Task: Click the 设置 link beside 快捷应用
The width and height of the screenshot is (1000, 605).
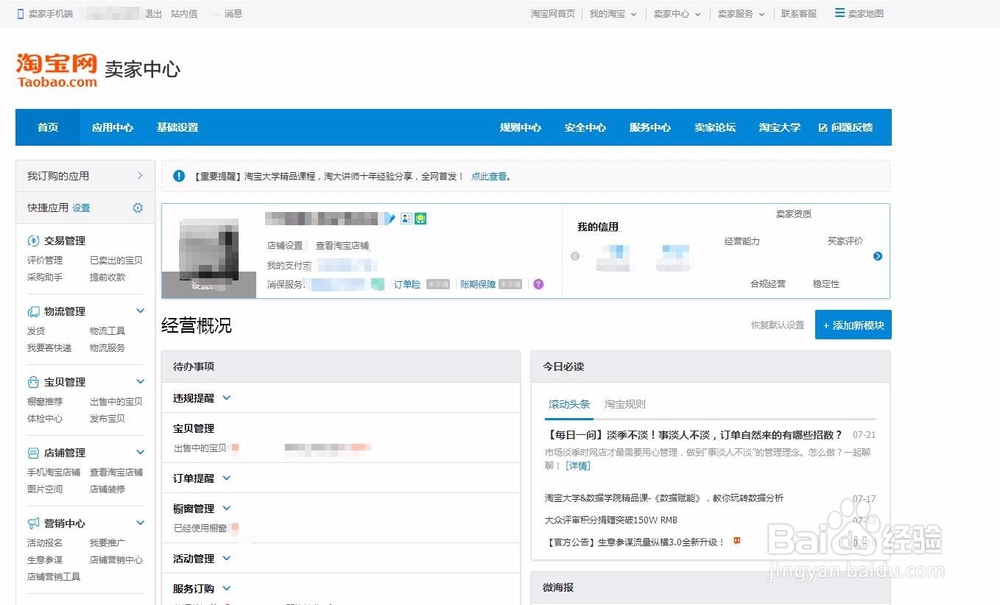Action: pyautogui.click(x=81, y=208)
